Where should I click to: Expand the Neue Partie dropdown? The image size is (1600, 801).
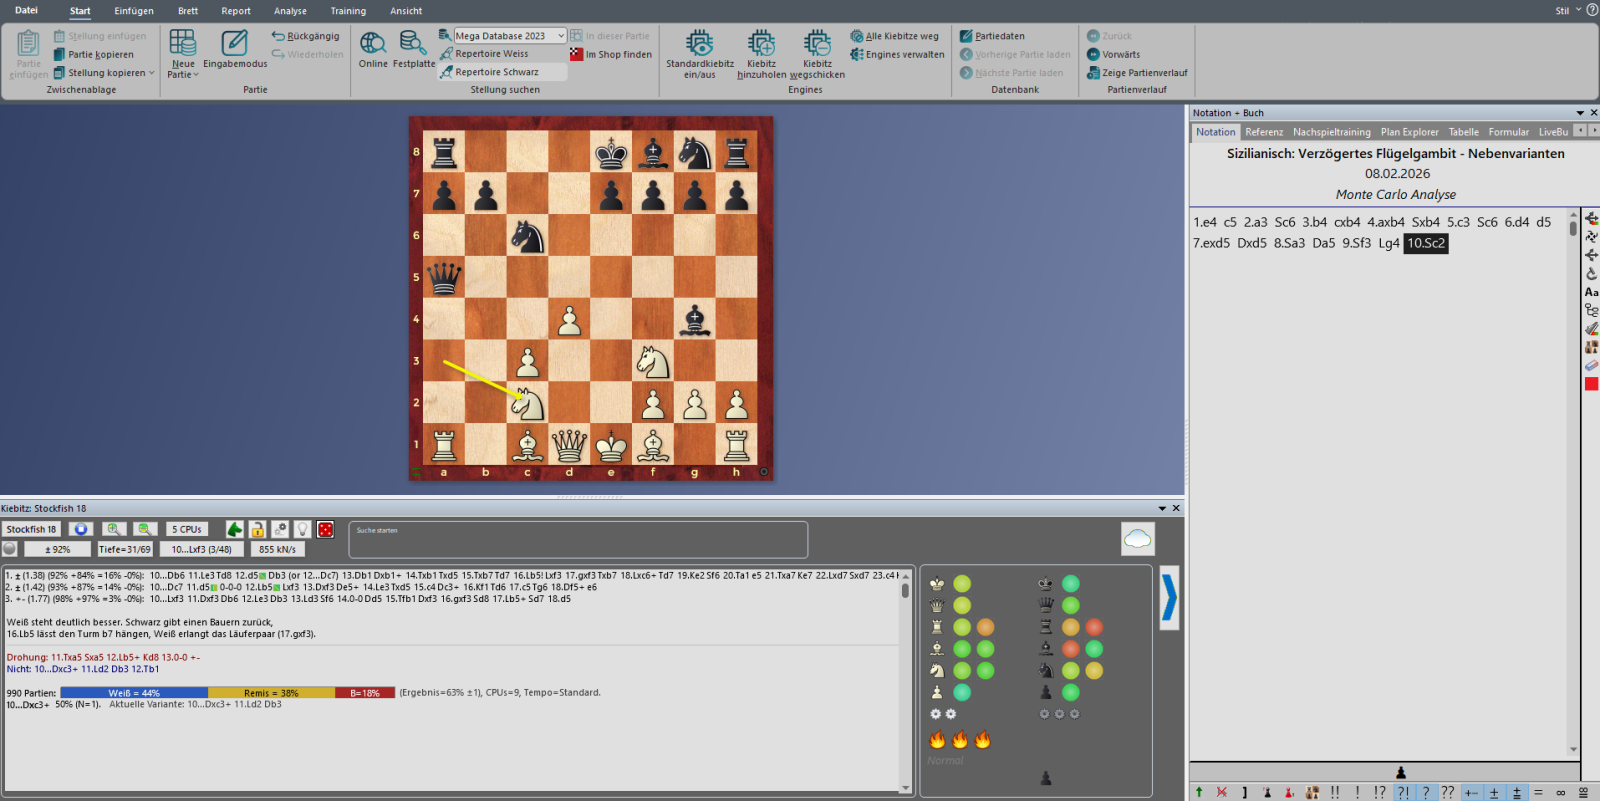[183, 75]
